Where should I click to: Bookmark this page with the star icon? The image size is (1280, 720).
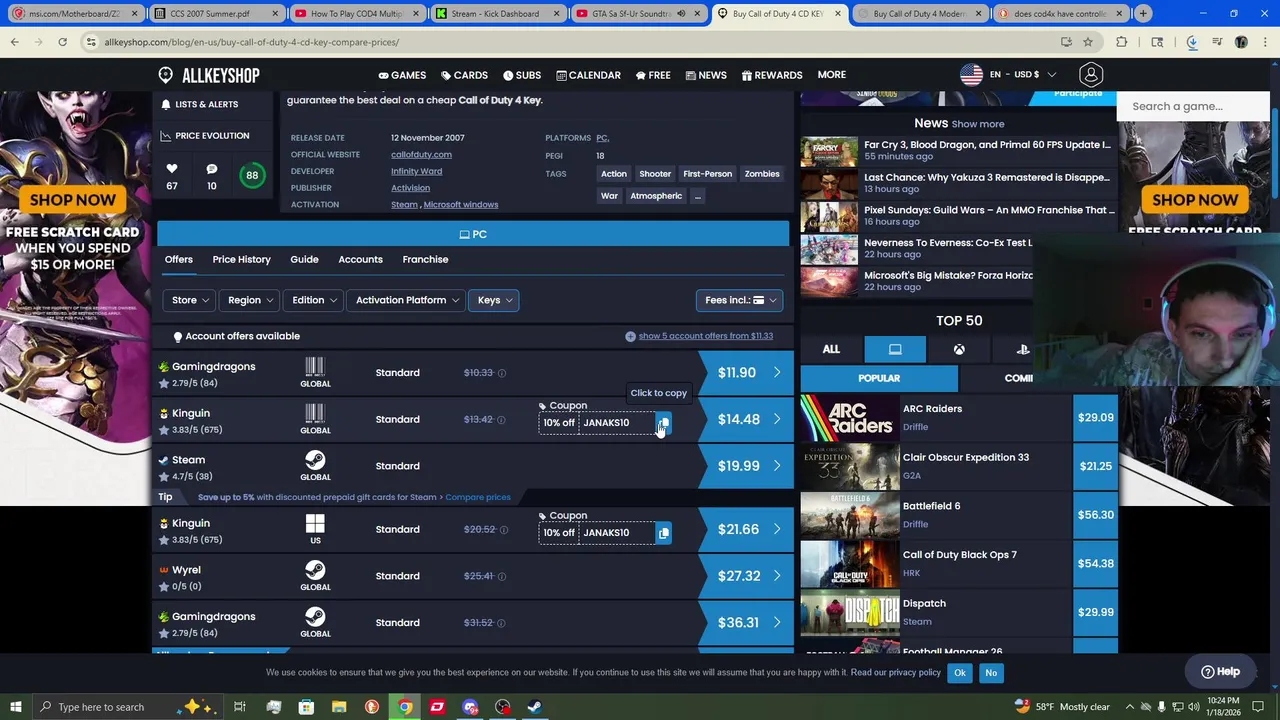(1088, 42)
